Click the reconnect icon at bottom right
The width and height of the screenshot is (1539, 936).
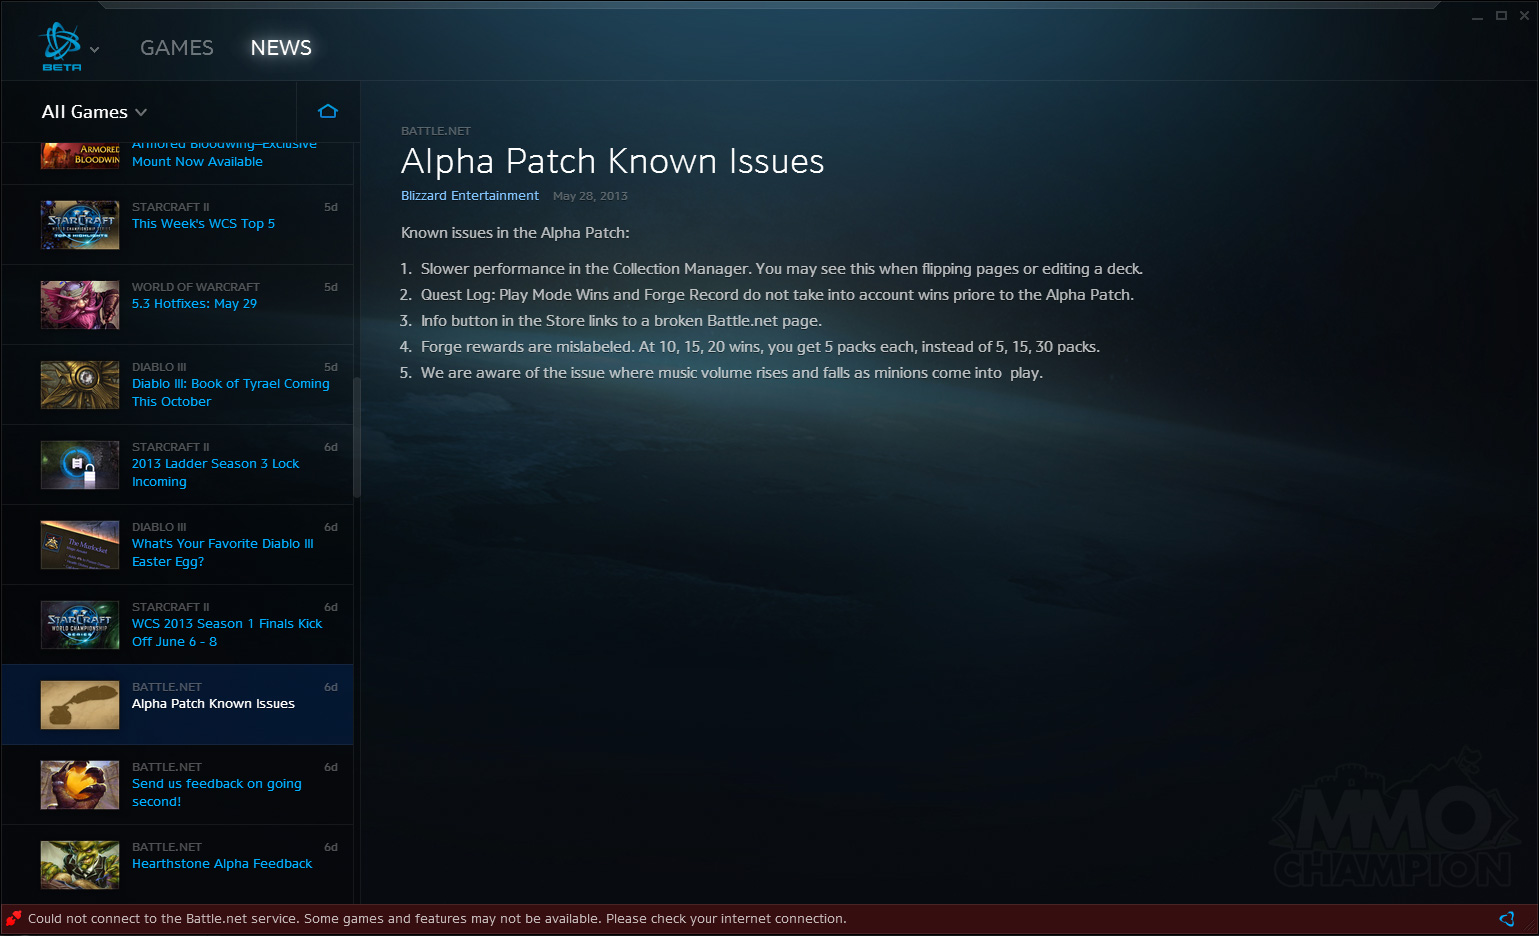tap(1507, 919)
